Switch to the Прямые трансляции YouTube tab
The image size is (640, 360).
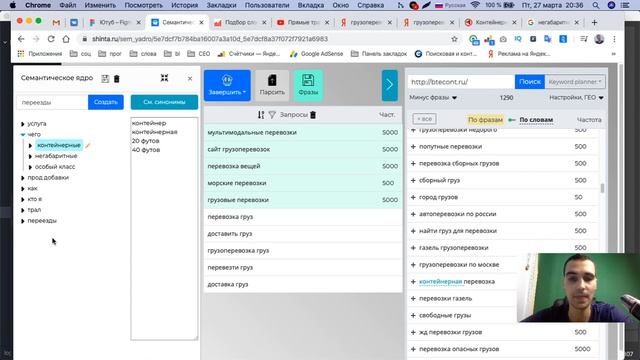tap(303, 22)
